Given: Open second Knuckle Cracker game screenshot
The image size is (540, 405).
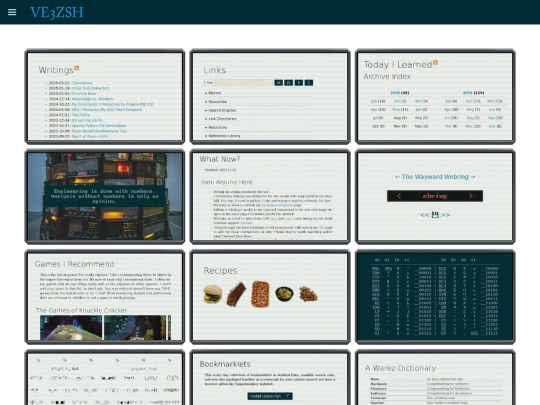Looking at the screenshot, I should point(135,327).
